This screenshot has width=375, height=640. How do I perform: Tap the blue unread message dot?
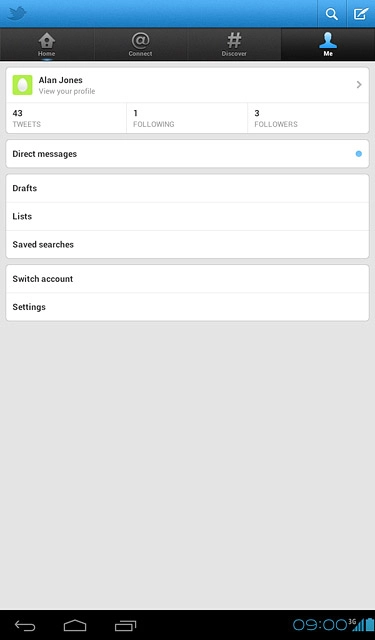click(359, 154)
